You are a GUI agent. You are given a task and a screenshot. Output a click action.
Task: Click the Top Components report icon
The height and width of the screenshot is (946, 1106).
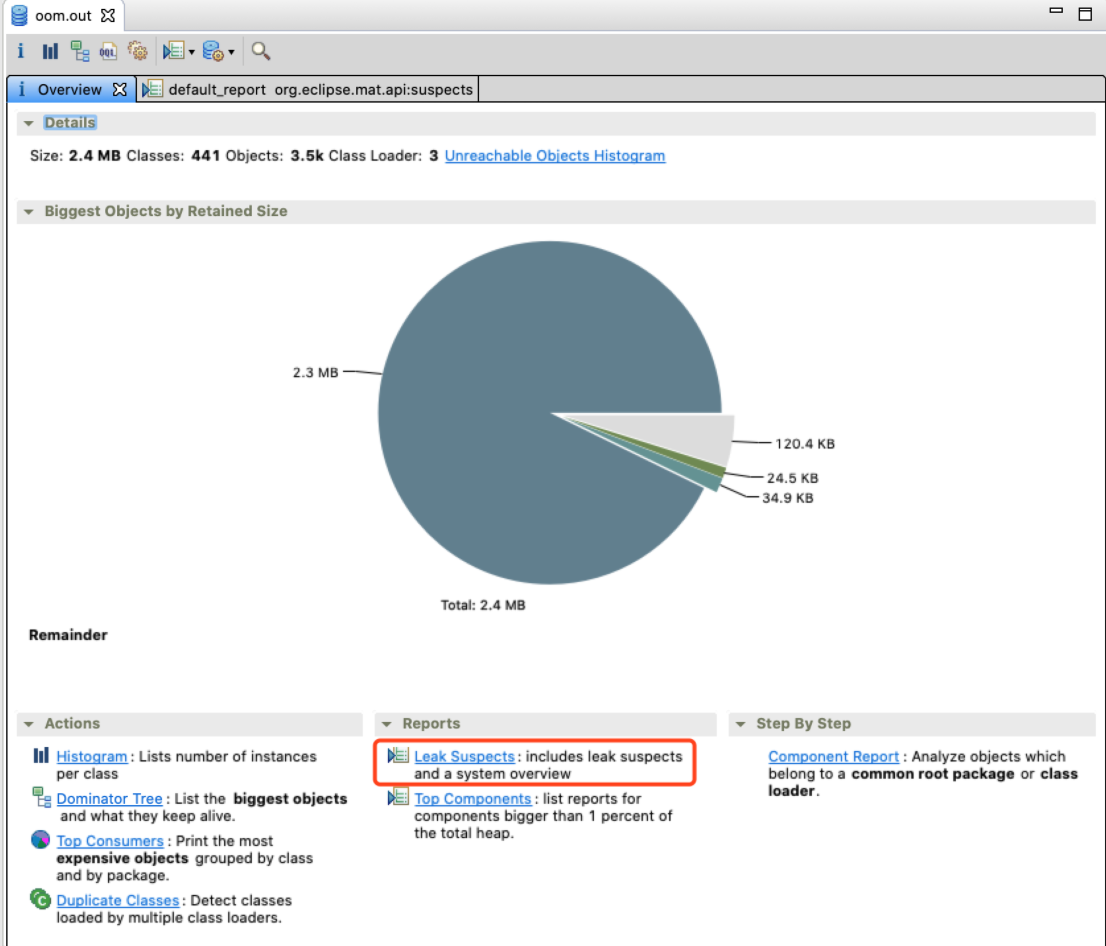[398, 797]
